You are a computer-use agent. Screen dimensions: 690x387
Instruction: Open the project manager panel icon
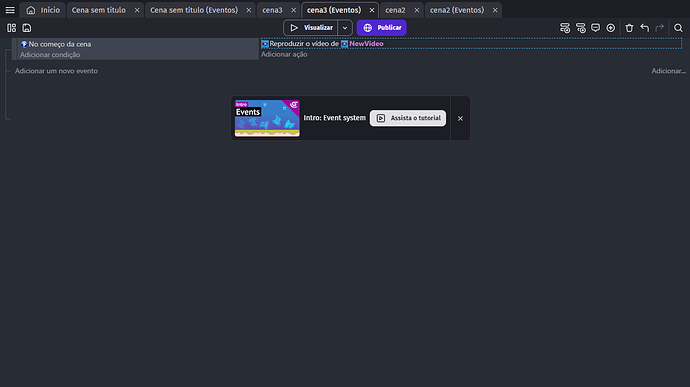pyautogui.click(x=11, y=28)
